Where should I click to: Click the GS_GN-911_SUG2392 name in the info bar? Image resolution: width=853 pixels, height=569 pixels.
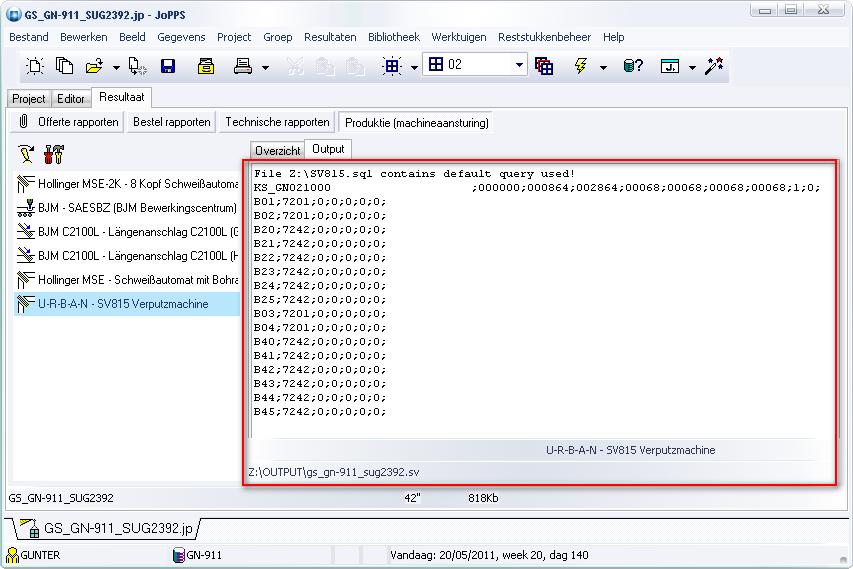pyautogui.click(x=61, y=498)
